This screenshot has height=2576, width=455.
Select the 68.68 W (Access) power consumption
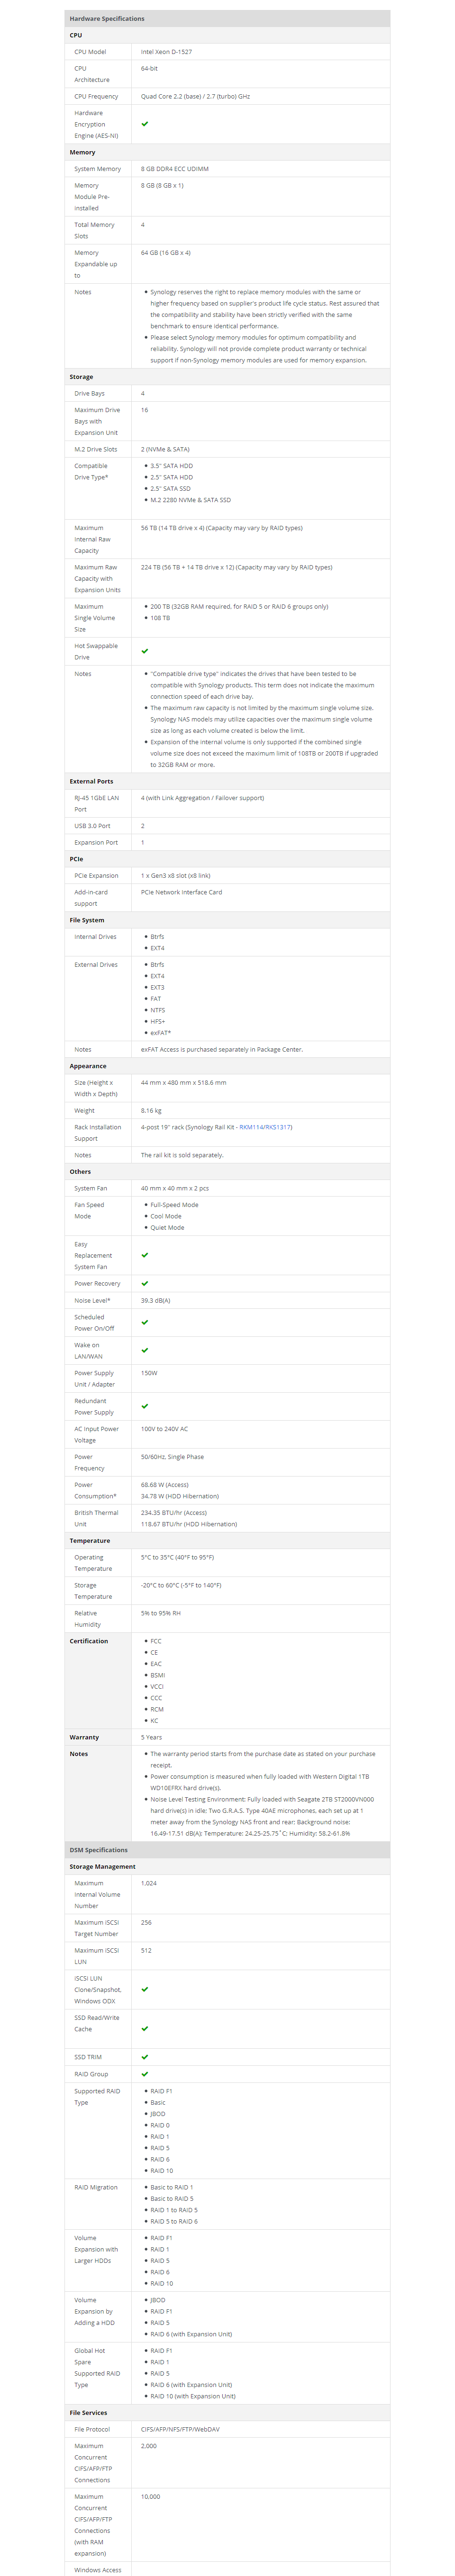[165, 1485]
